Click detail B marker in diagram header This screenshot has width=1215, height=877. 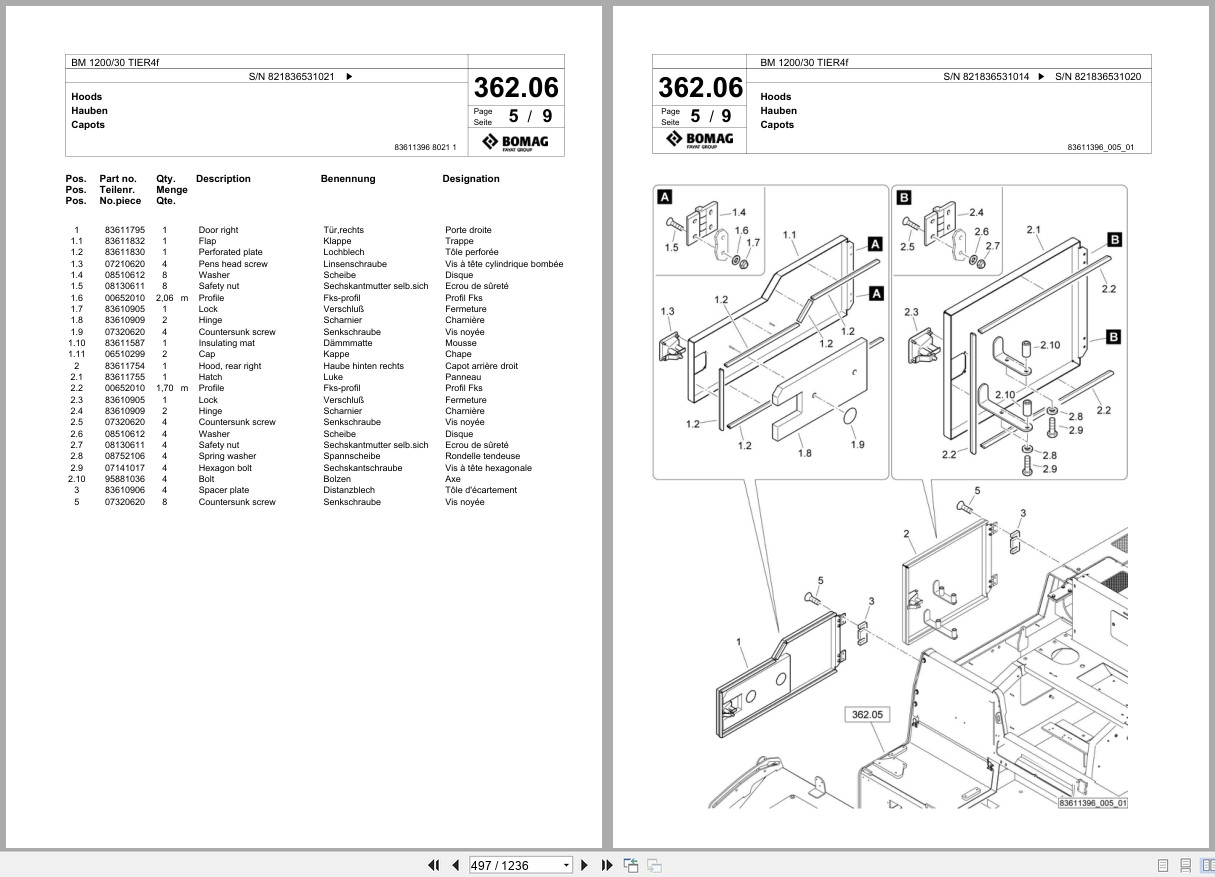pos(904,197)
